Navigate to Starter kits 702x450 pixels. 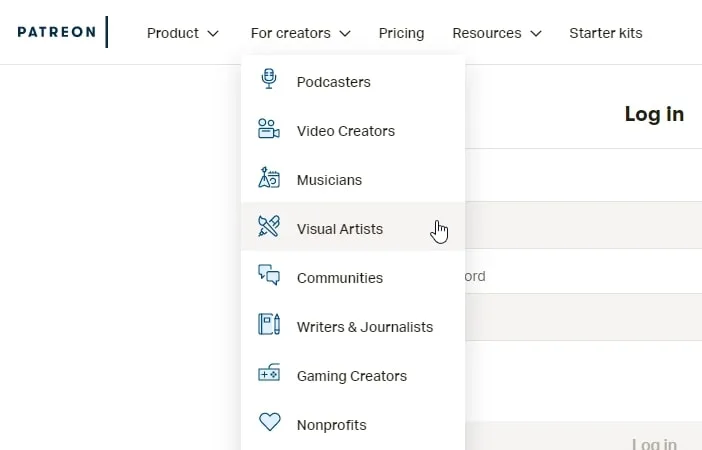click(605, 33)
